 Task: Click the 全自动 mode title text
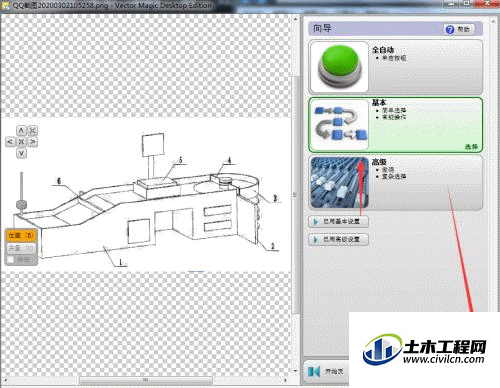383,50
